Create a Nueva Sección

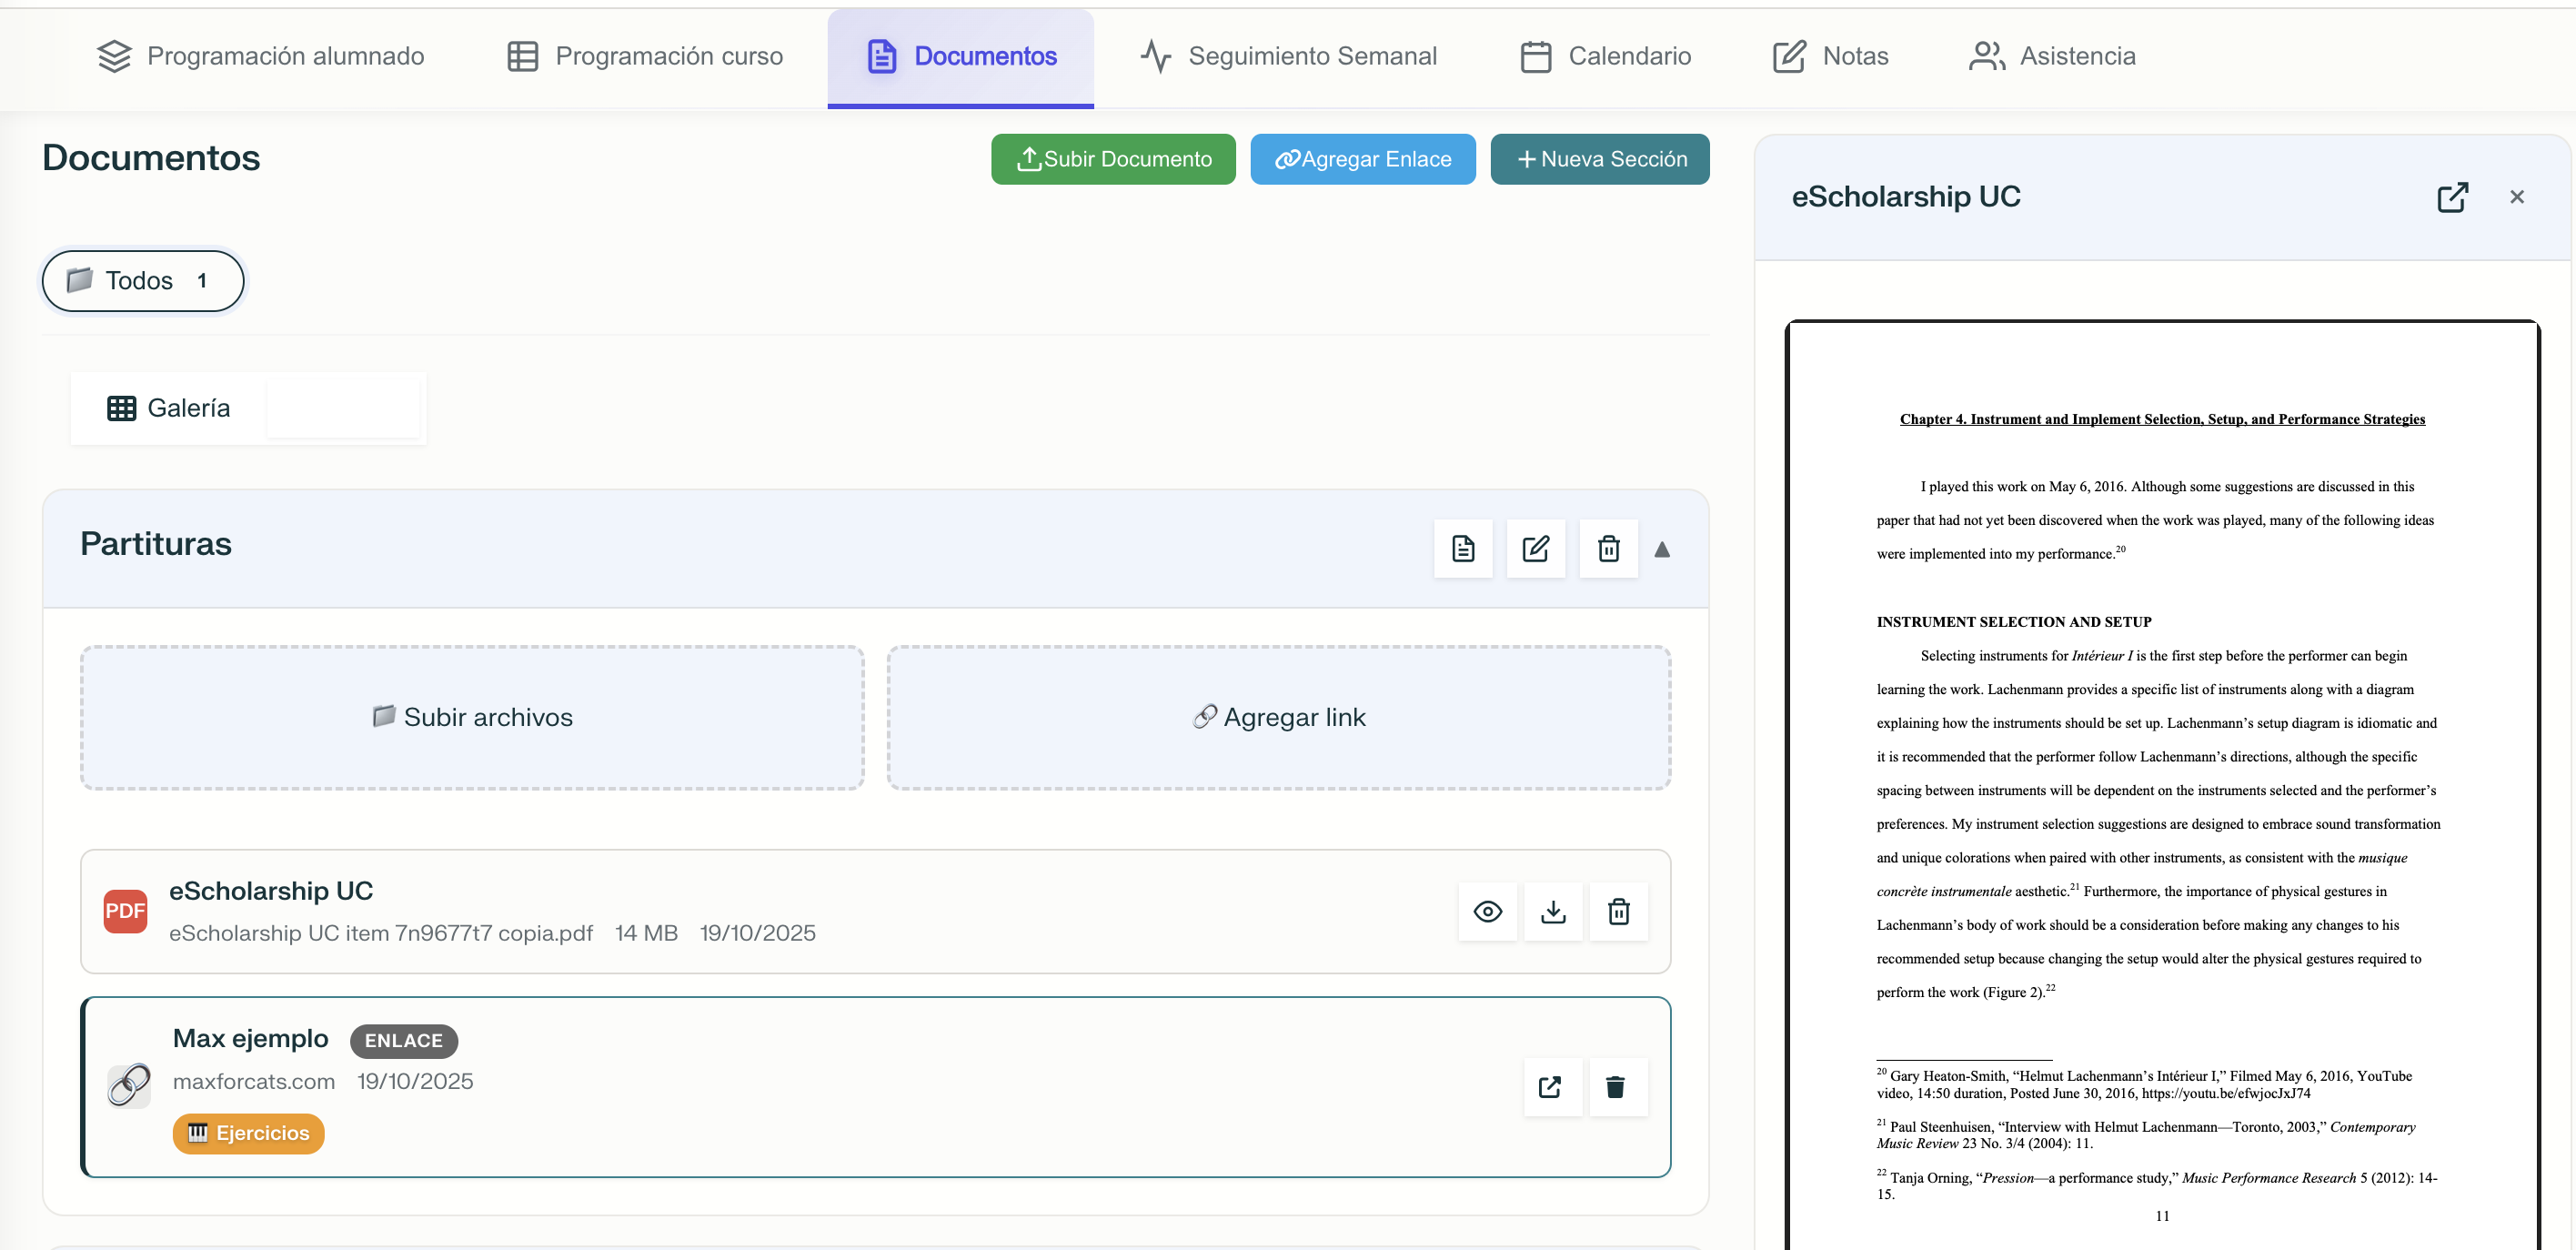(1599, 159)
